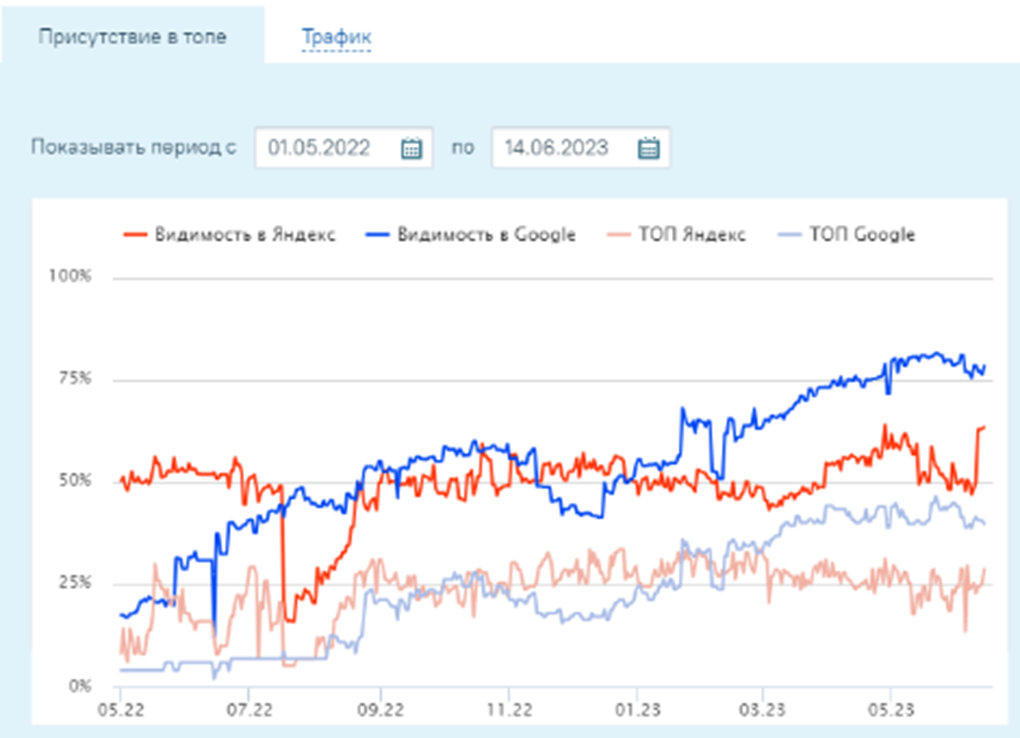Click the 01.23 x-axis label

tap(638, 709)
